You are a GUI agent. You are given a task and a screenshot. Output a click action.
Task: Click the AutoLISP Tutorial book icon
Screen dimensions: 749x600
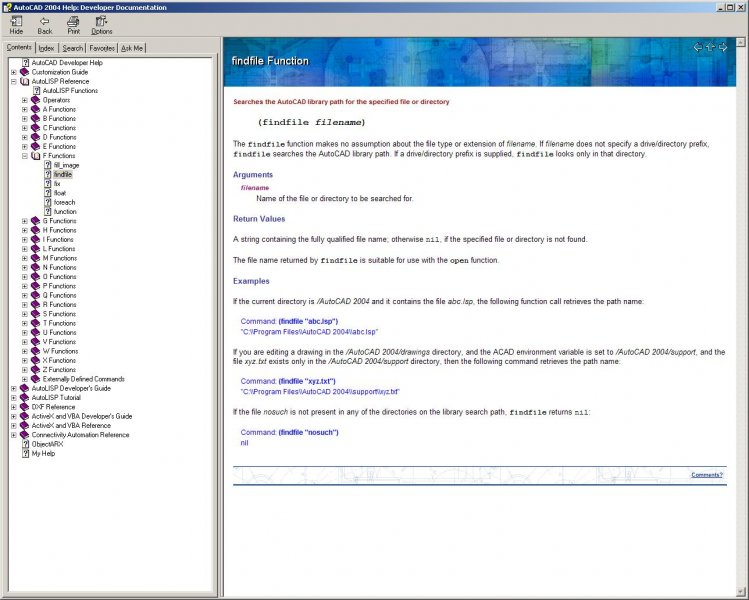tap(24, 397)
